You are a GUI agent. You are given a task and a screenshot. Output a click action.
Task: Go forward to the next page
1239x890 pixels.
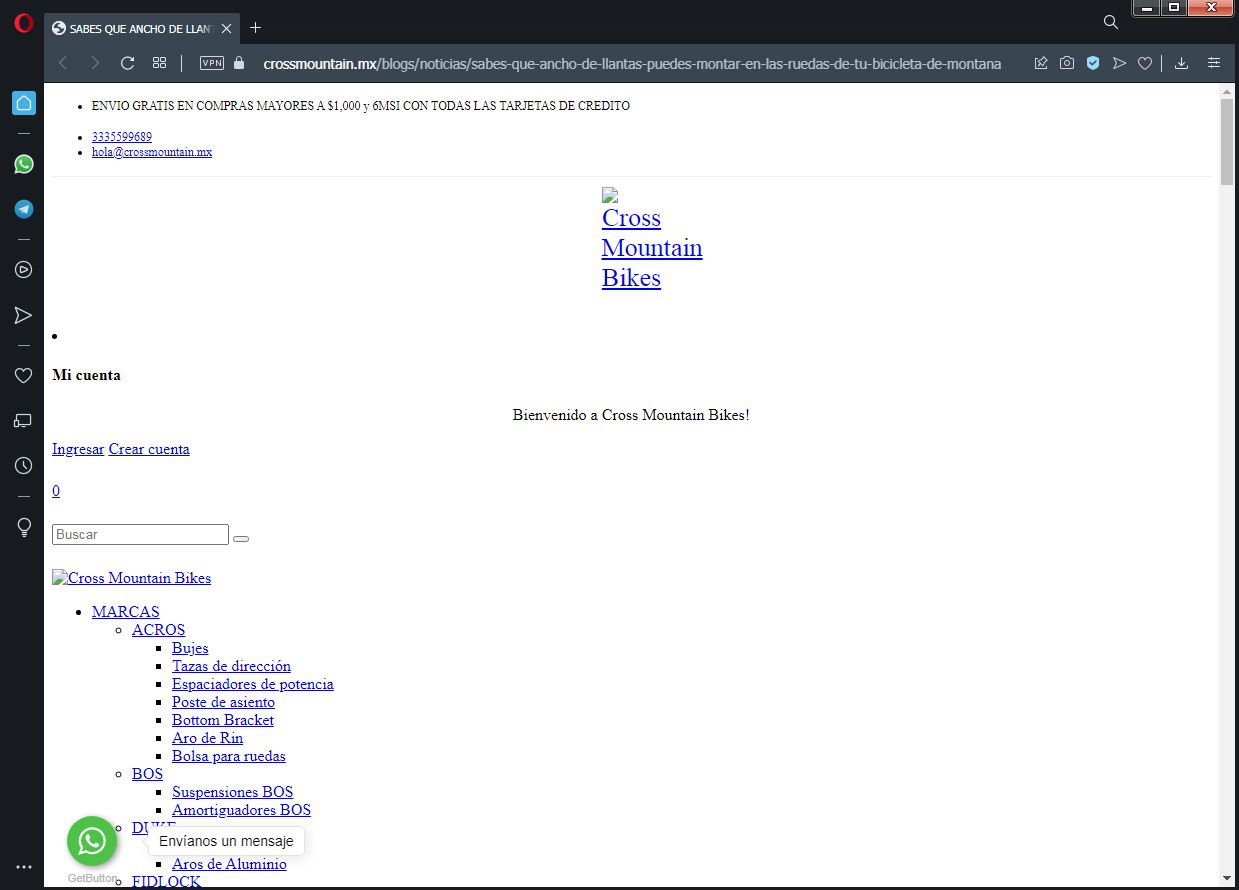click(x=95, y=63)
